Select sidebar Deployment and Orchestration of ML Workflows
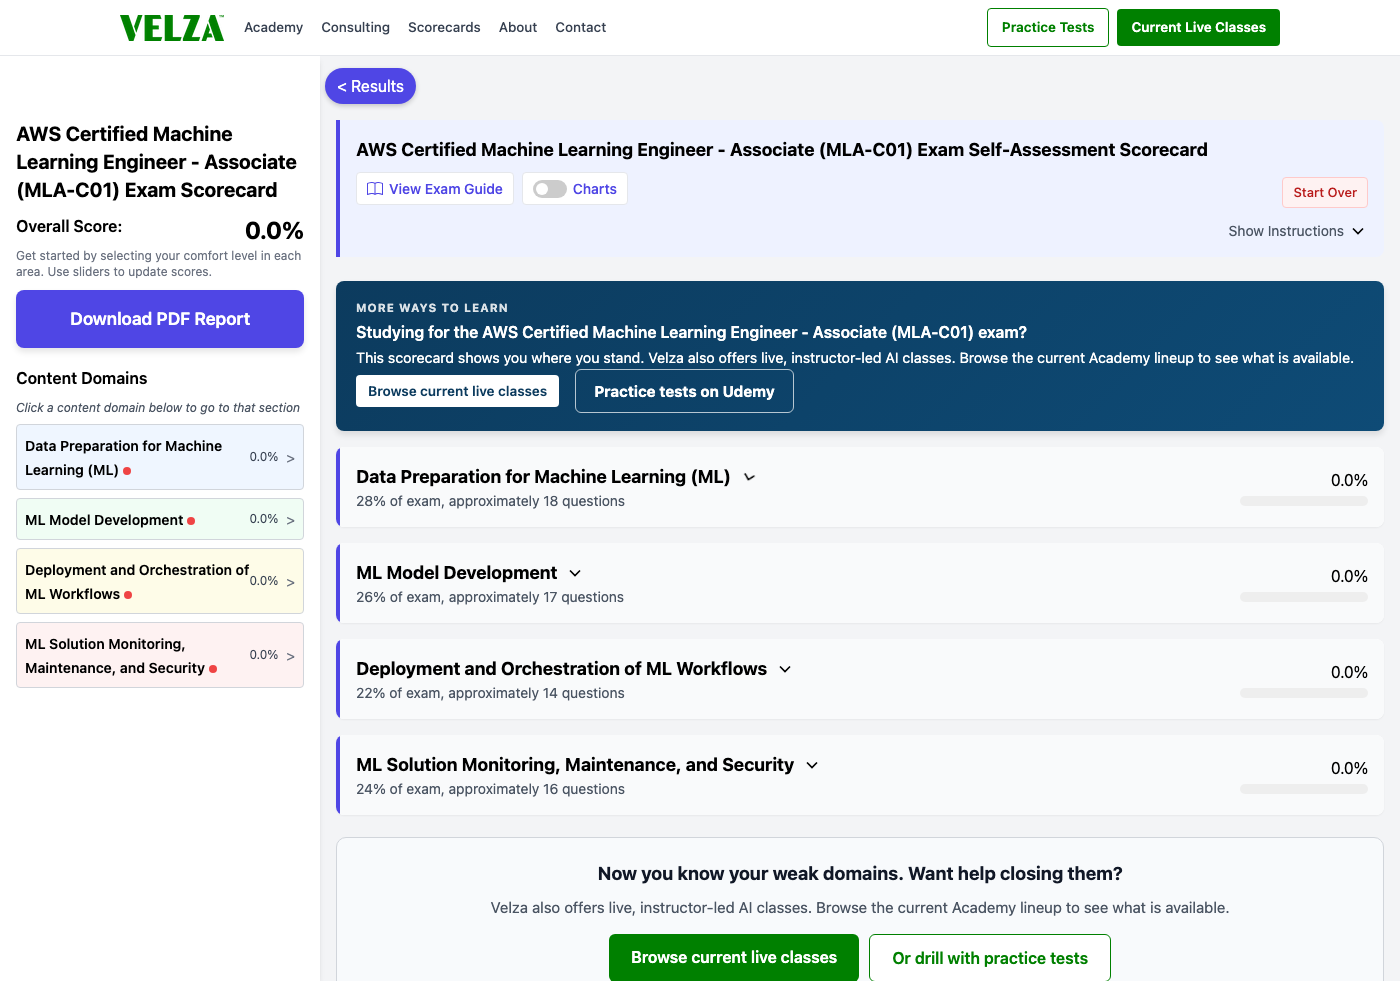The image size is (1400, 981). 160,581
